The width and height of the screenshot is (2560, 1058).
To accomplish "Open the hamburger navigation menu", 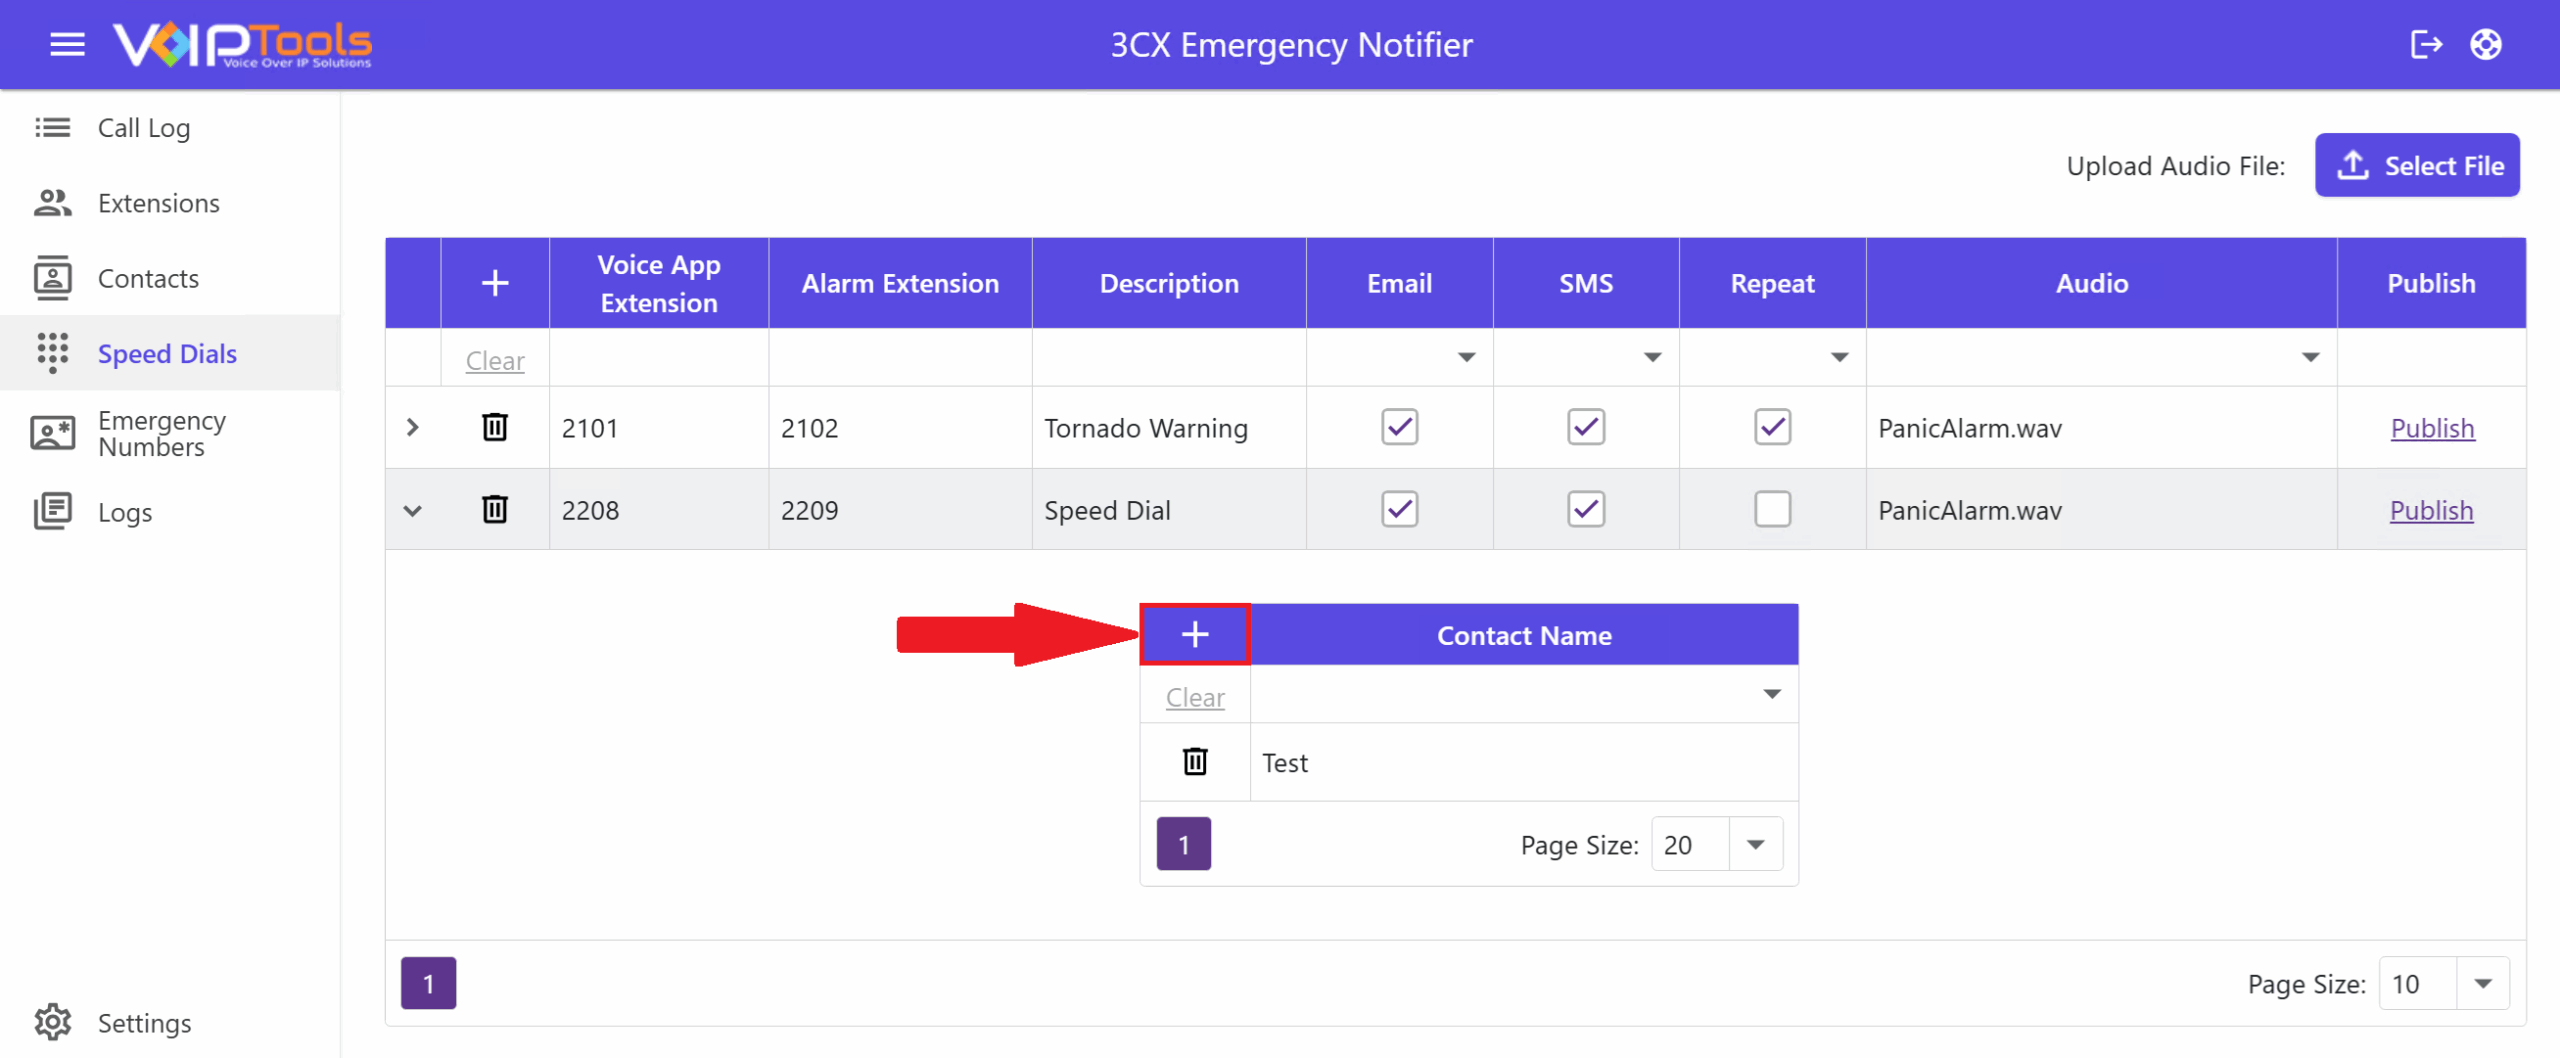I will click(67, 44).
